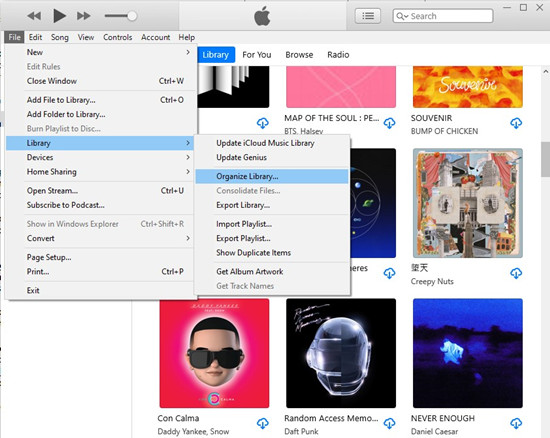Download NEVER ENOUGH from cloud
Viewport: 550px width, 438px height.
click(516, 423)
